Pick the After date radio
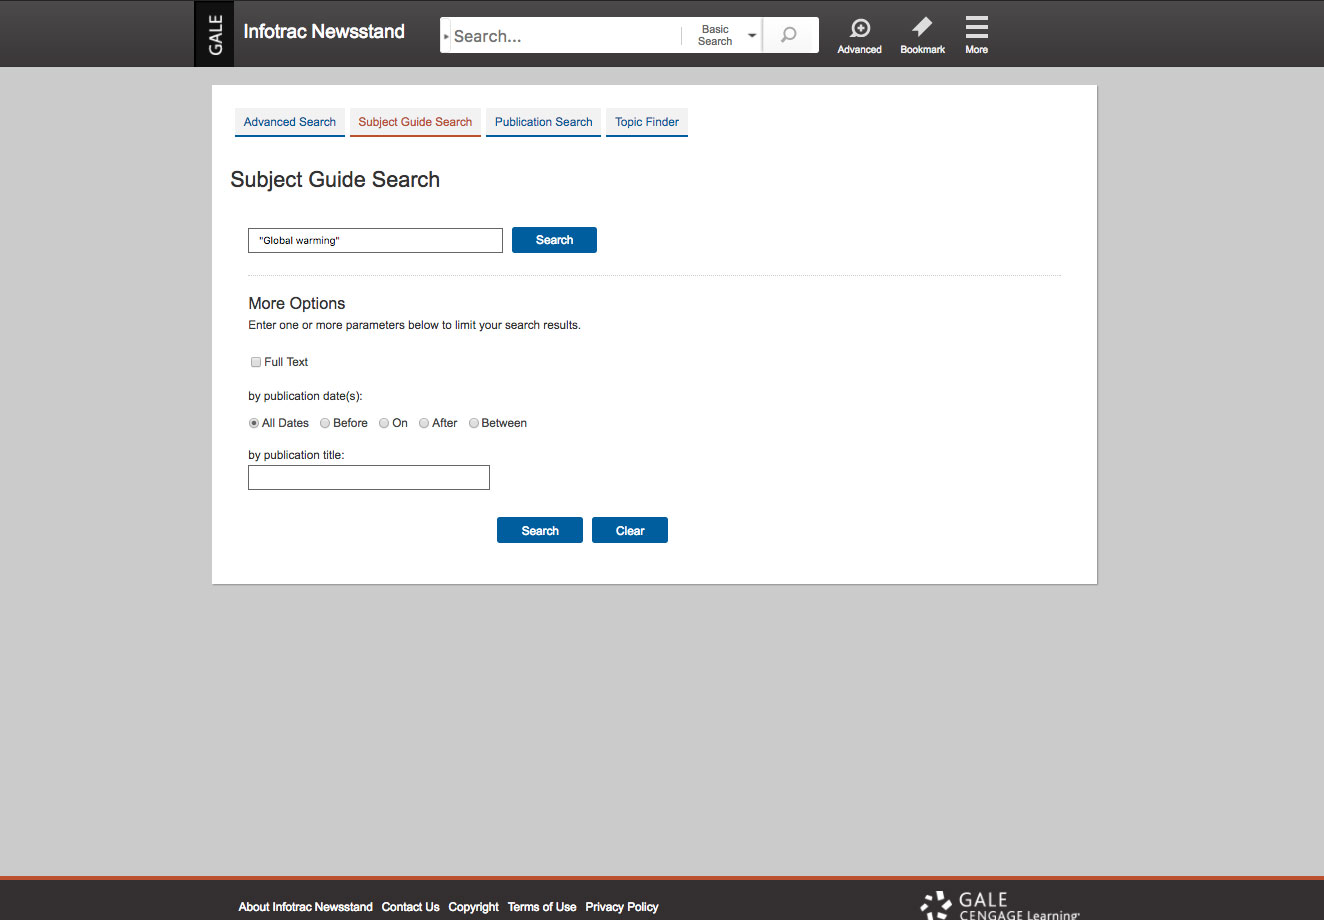The width and height of the screenshot is (1324, 920). 424,423
